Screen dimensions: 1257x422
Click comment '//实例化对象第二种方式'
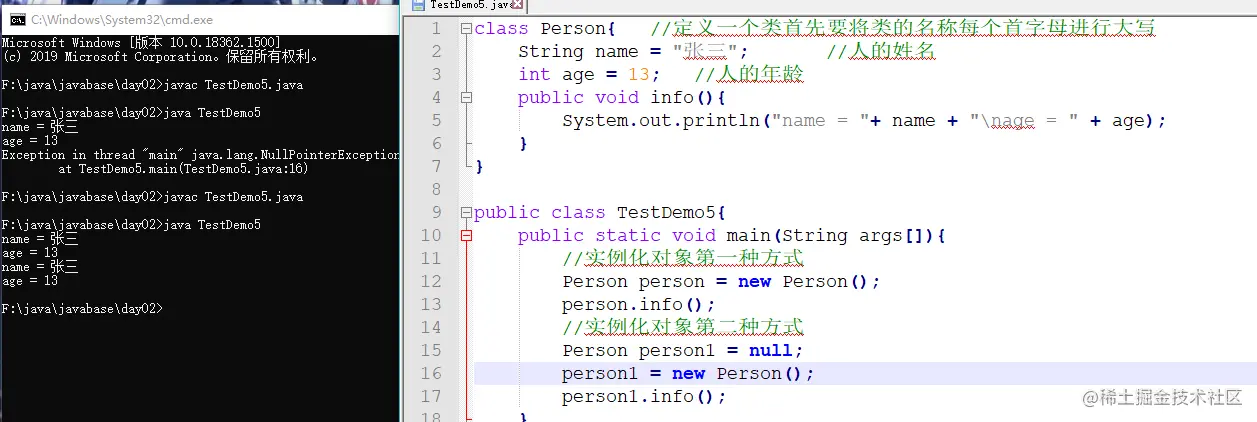pos(683,327)
